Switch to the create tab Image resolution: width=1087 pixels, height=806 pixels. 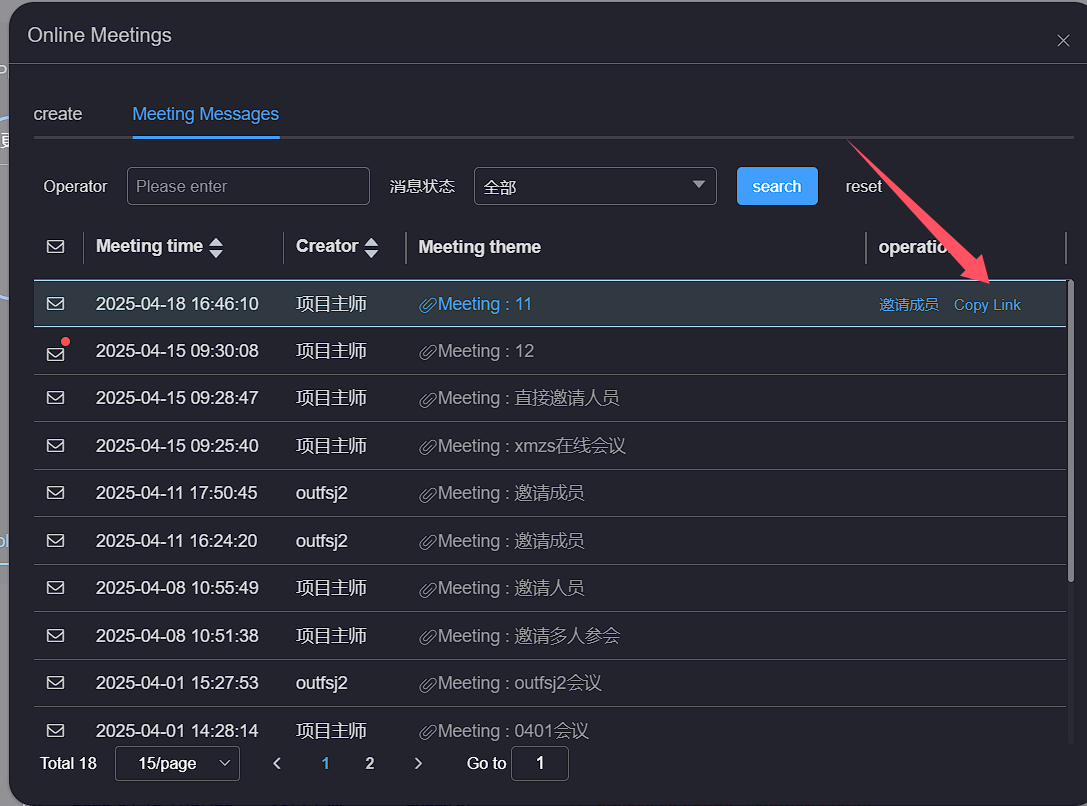point(58,114)
